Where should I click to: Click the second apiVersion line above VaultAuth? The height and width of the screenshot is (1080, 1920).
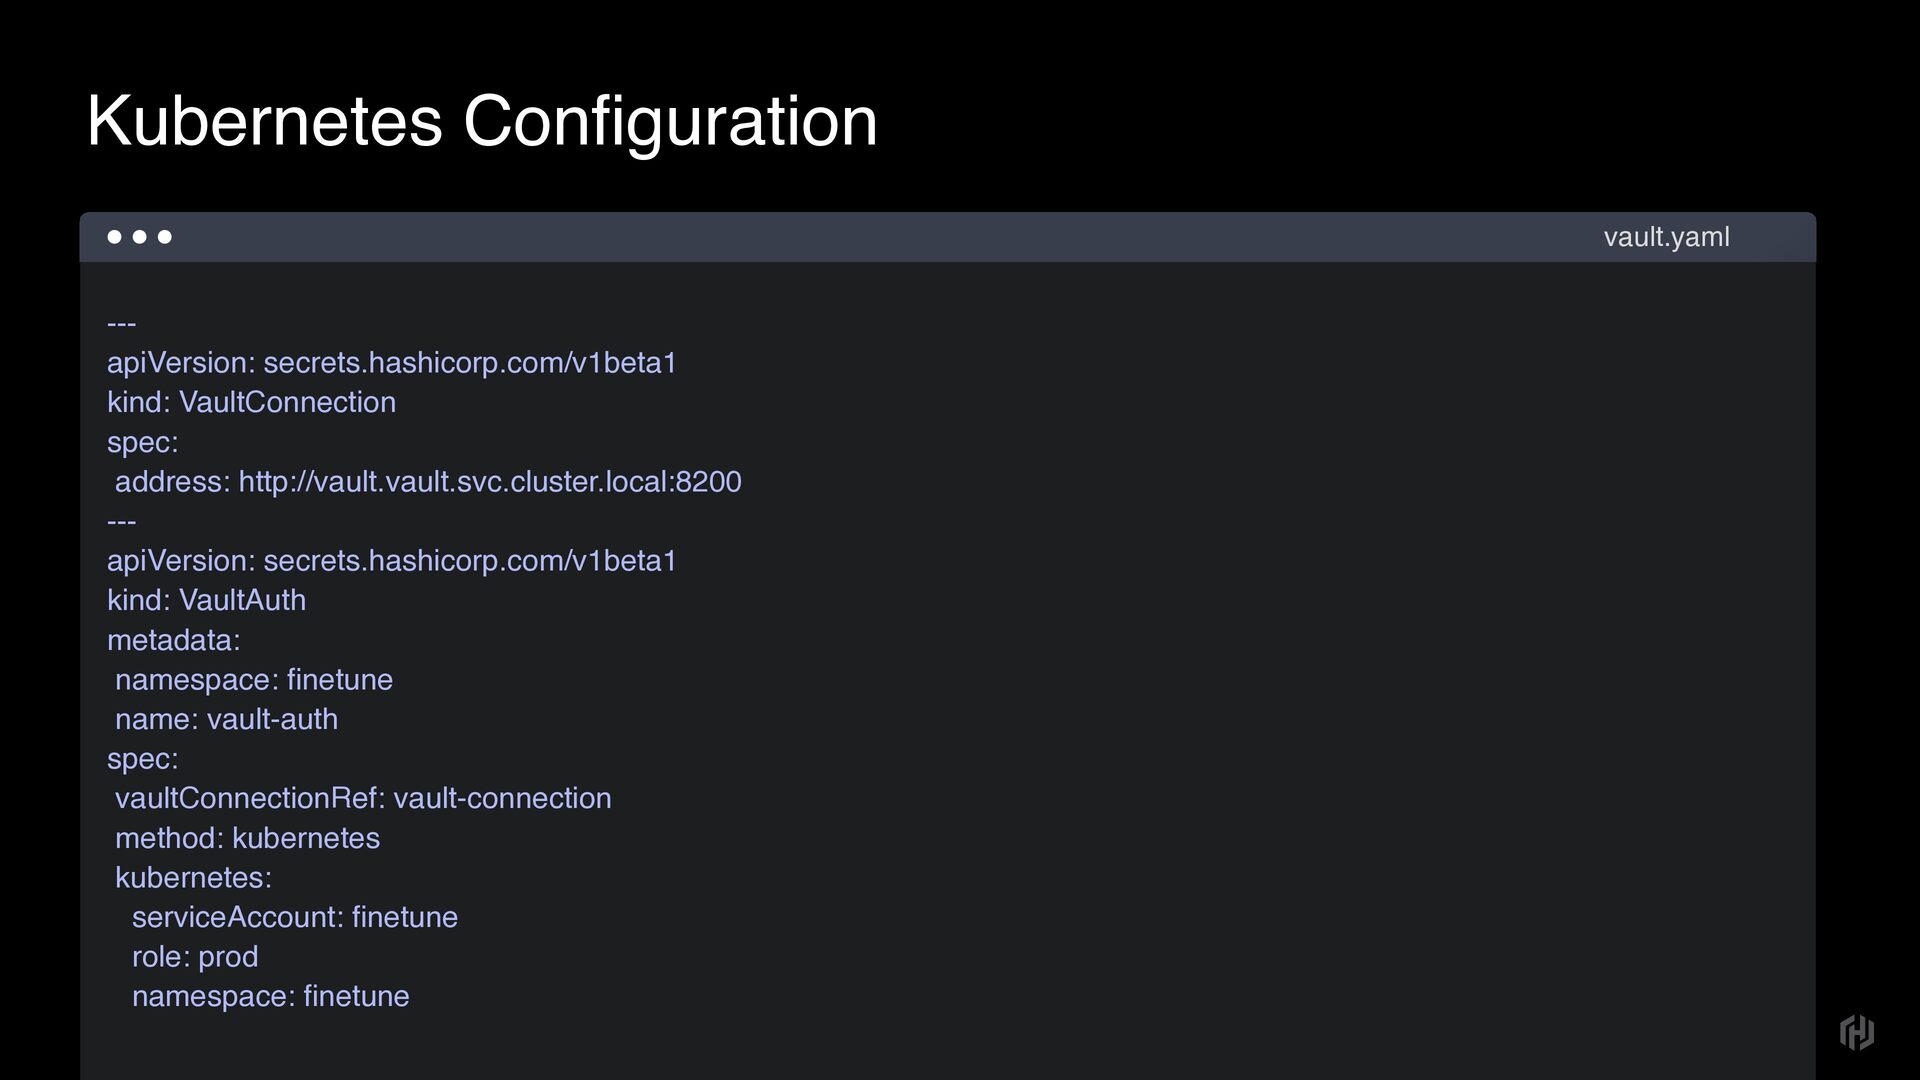click(x=391, y=561)
